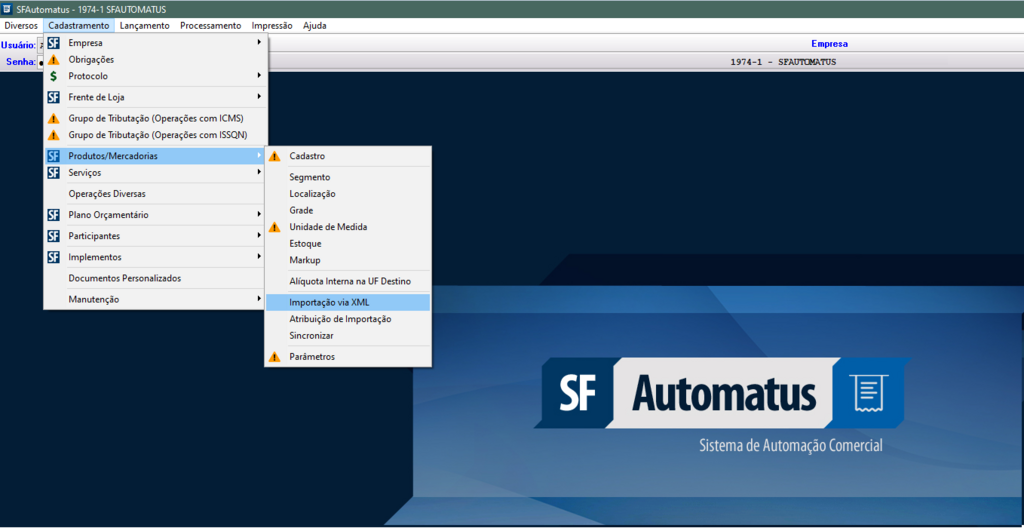Open Alíquota Interna na UF Destino
Image resolution: width=1024 pixels, height=528 pixels.
[x=349, y=281]
